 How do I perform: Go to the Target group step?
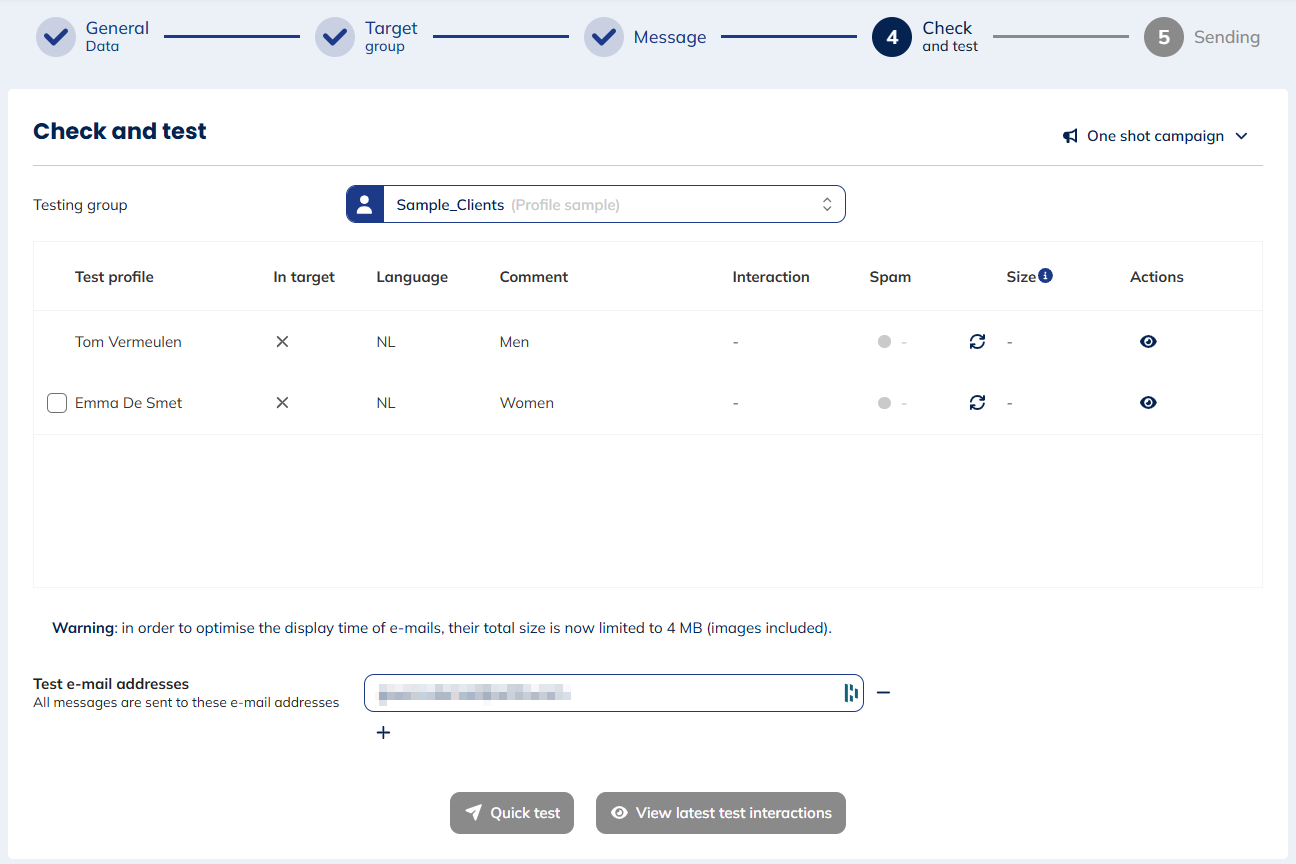pos(336,38)
